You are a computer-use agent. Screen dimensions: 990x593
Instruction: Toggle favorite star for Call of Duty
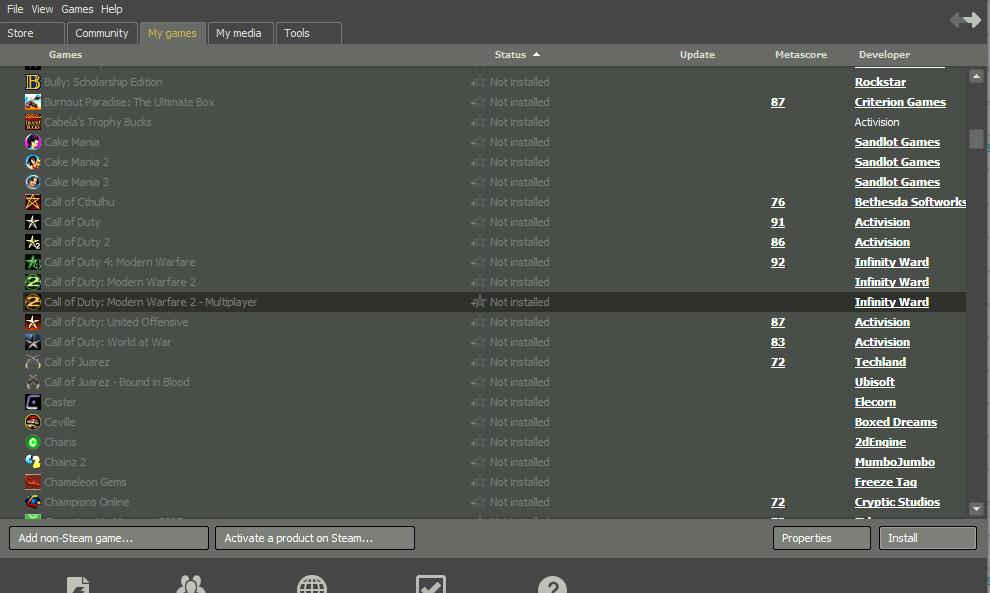[x=479, y=222]
